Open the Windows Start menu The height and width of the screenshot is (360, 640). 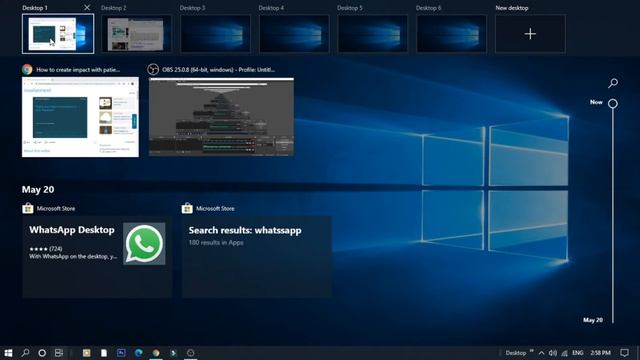pyautogui.click(x=8, y=353)
